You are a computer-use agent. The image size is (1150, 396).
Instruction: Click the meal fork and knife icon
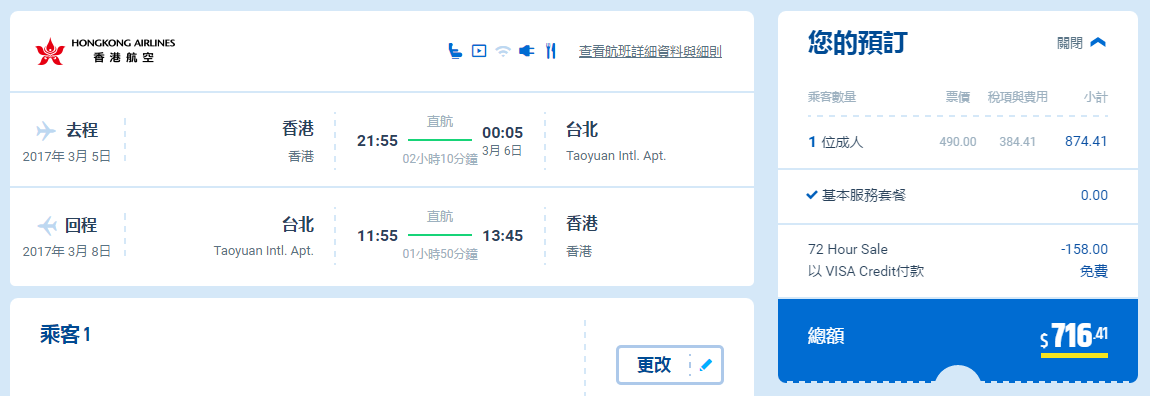pos(551,51)
